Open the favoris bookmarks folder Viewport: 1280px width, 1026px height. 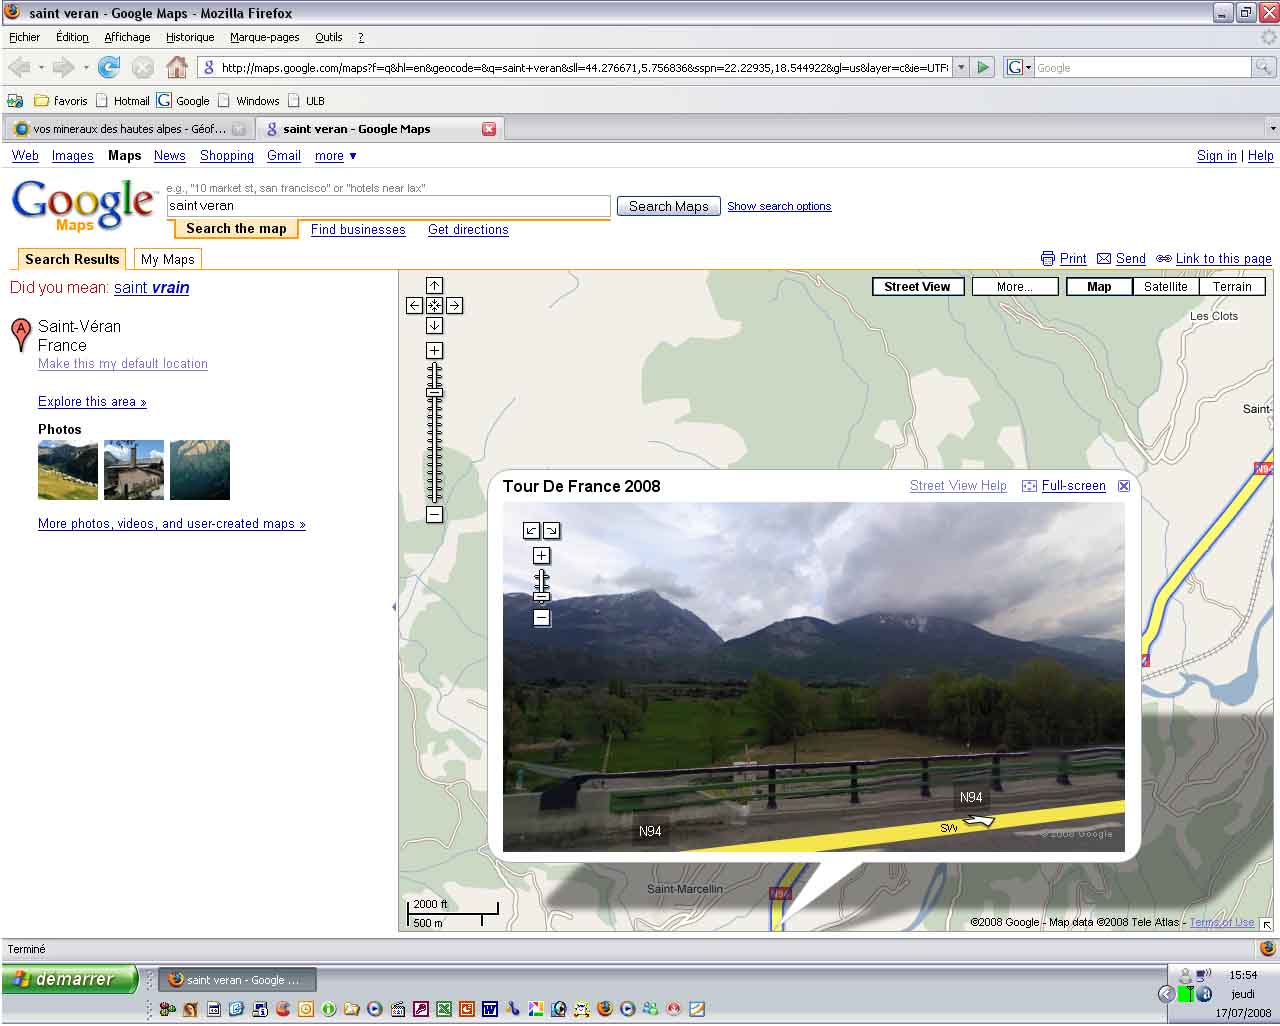coord(61,101)
